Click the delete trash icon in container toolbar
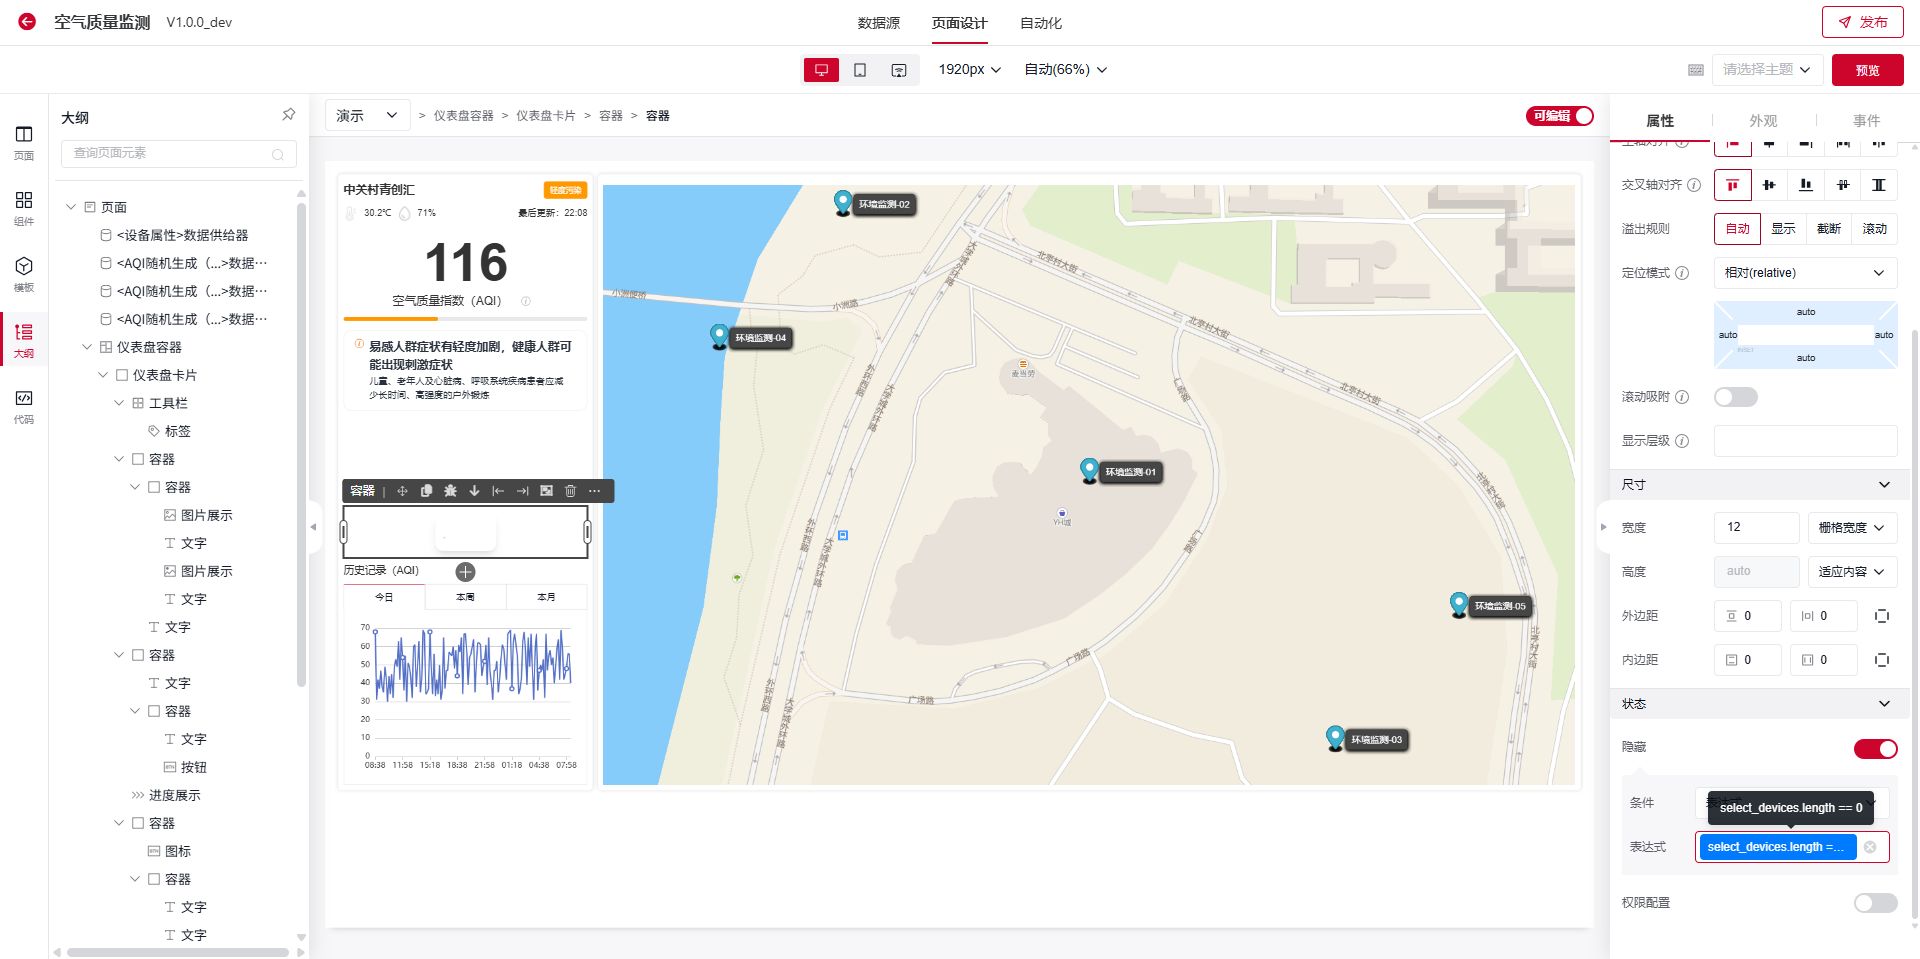 point(570,491)
